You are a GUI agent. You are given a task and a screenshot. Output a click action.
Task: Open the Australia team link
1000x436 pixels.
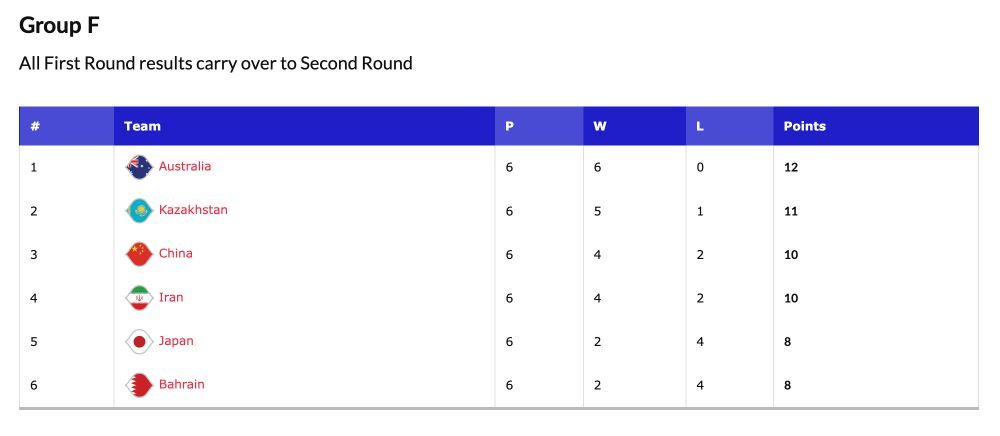point(185,166)
